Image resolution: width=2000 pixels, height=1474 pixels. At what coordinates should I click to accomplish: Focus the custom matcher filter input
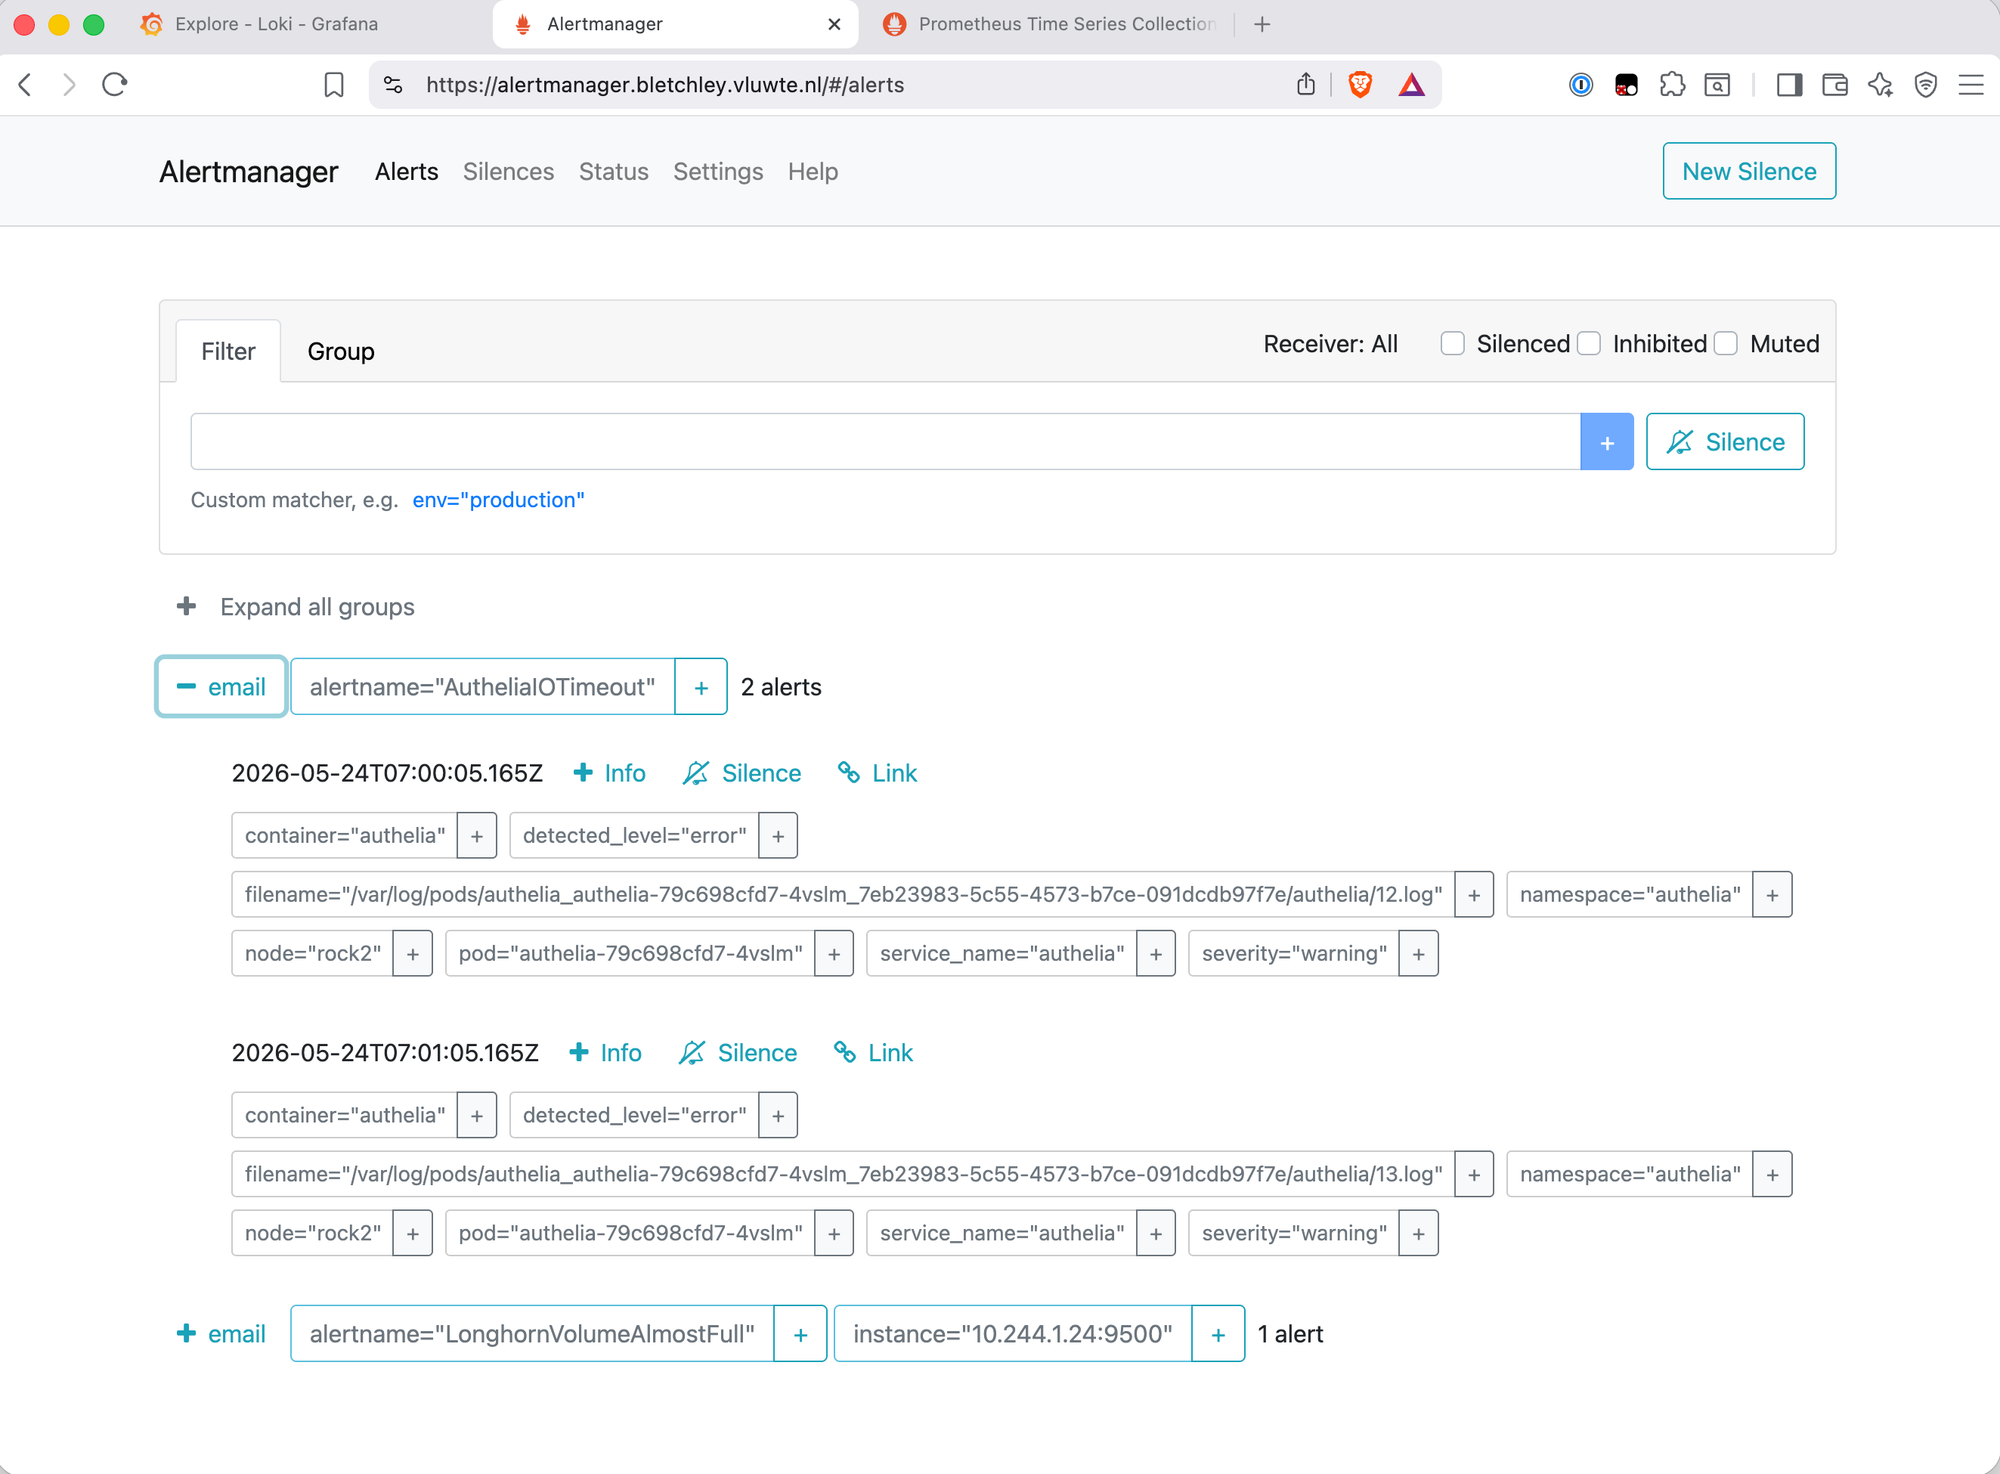pyautogui.click(x=885, y=442)
